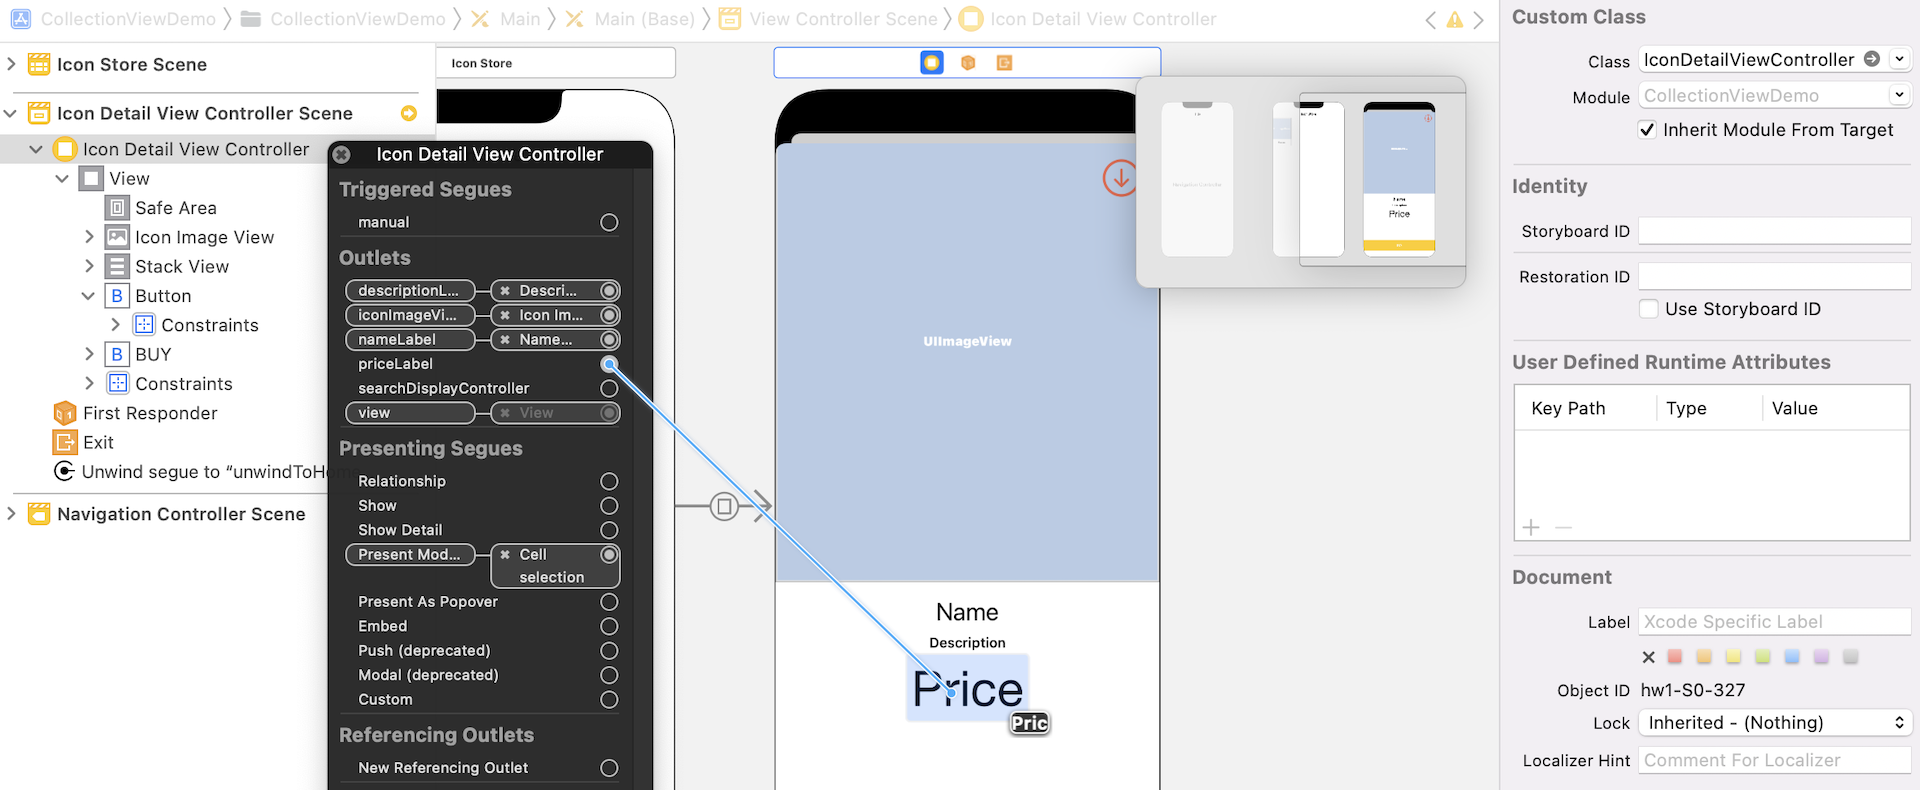Enable the Use Storyboard ID checkbox
This screenshot has height=790, width=1920.
[x=1649, y=309]
